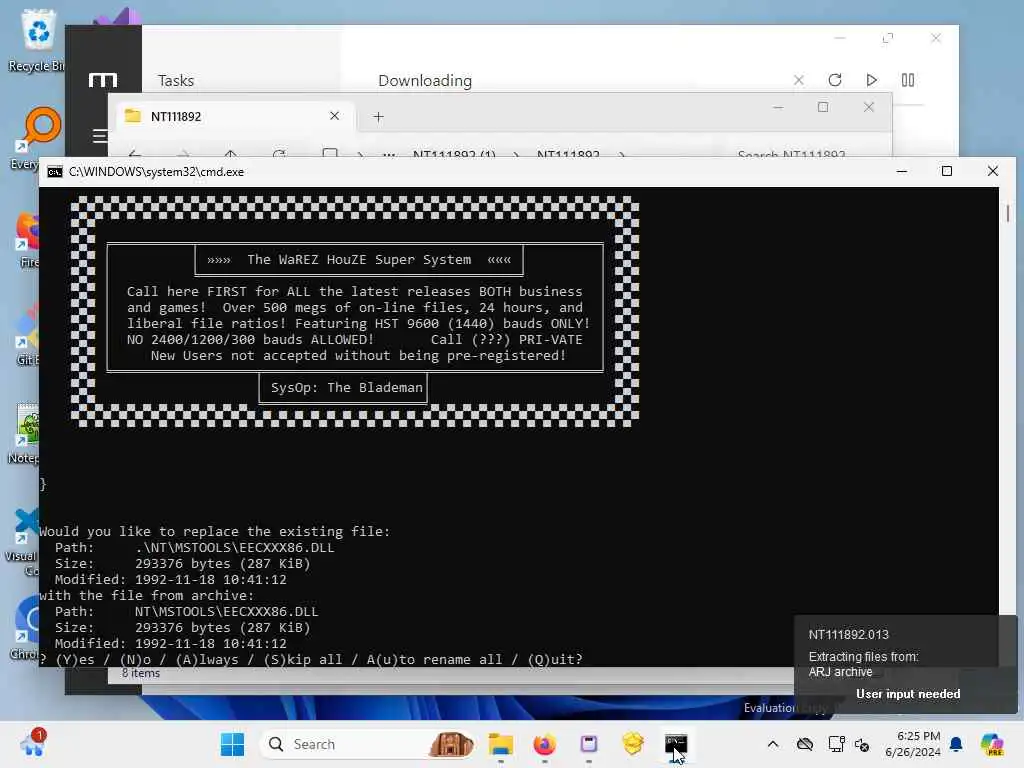Open the Copilot preview icon
The image size is (1024, 768).
(x=991, y=744)
